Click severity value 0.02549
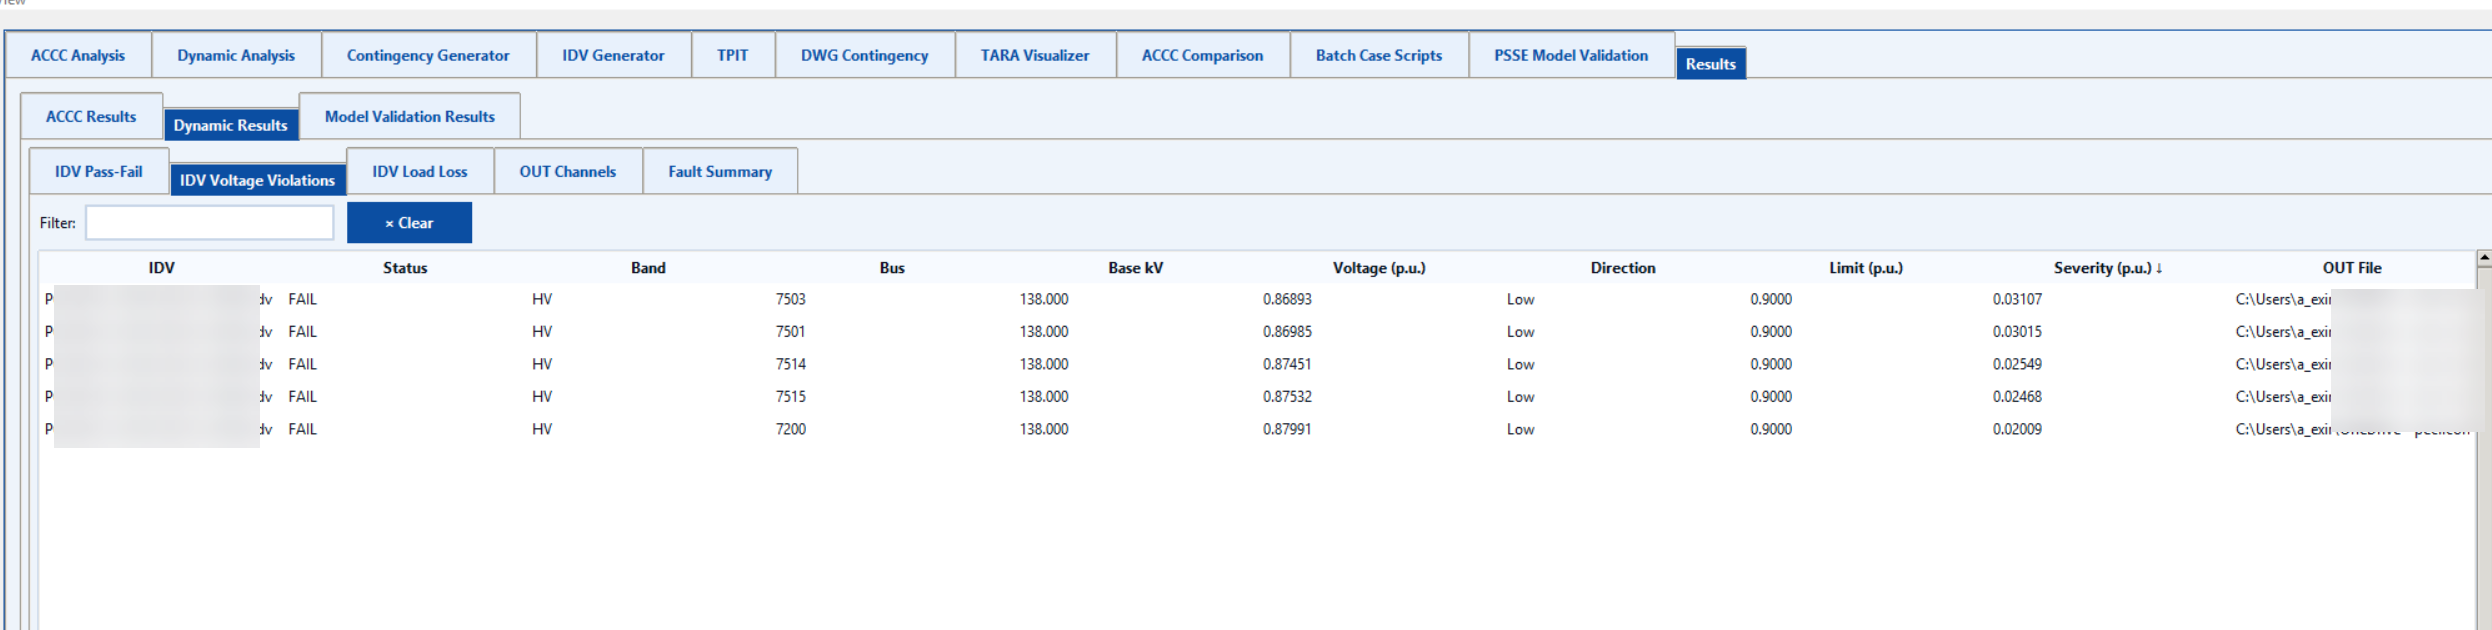The width and height of the screenshot is (2492, 630). [2017, 364]
